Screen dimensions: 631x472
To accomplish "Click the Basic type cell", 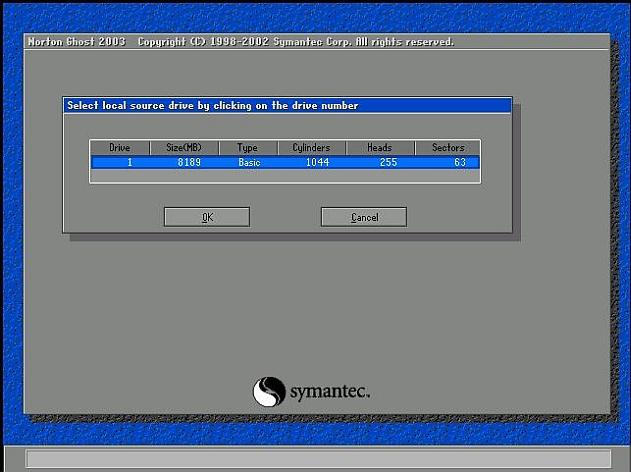I will tap(249, 162).
